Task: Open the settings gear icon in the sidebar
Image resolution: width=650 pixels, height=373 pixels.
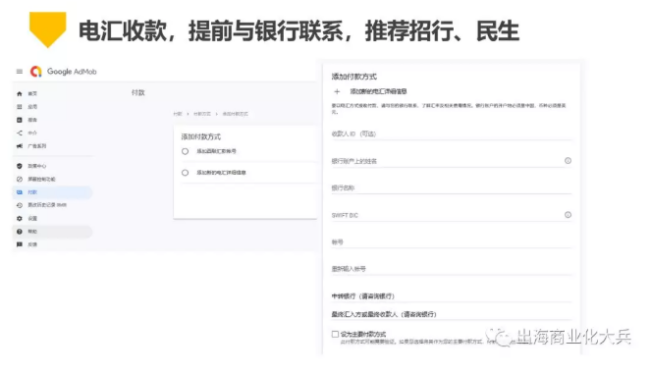Action: (19, 218)
